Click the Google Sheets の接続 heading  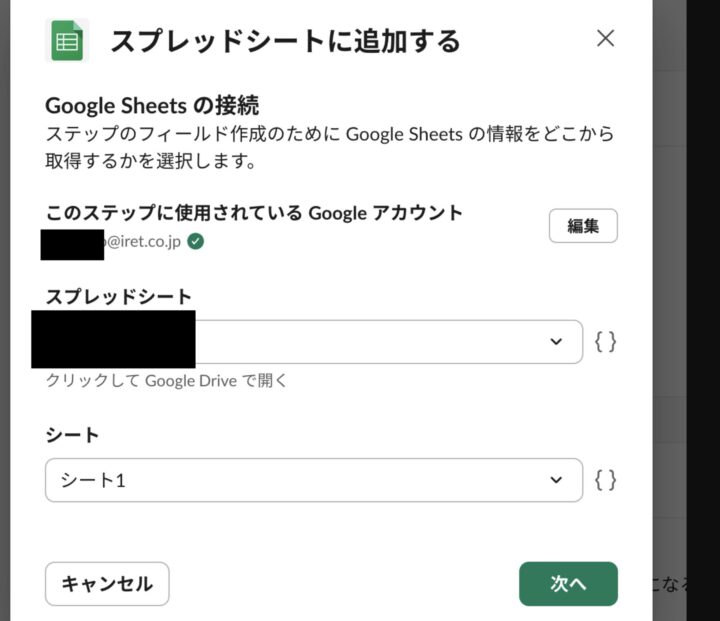click(x=153, y=105)
